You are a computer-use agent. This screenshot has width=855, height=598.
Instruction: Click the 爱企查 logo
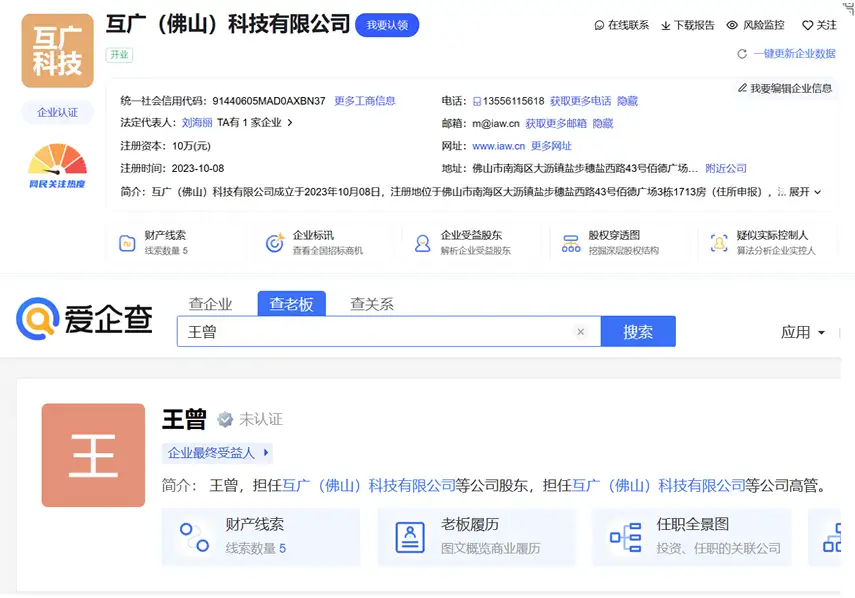coord(85,318)
